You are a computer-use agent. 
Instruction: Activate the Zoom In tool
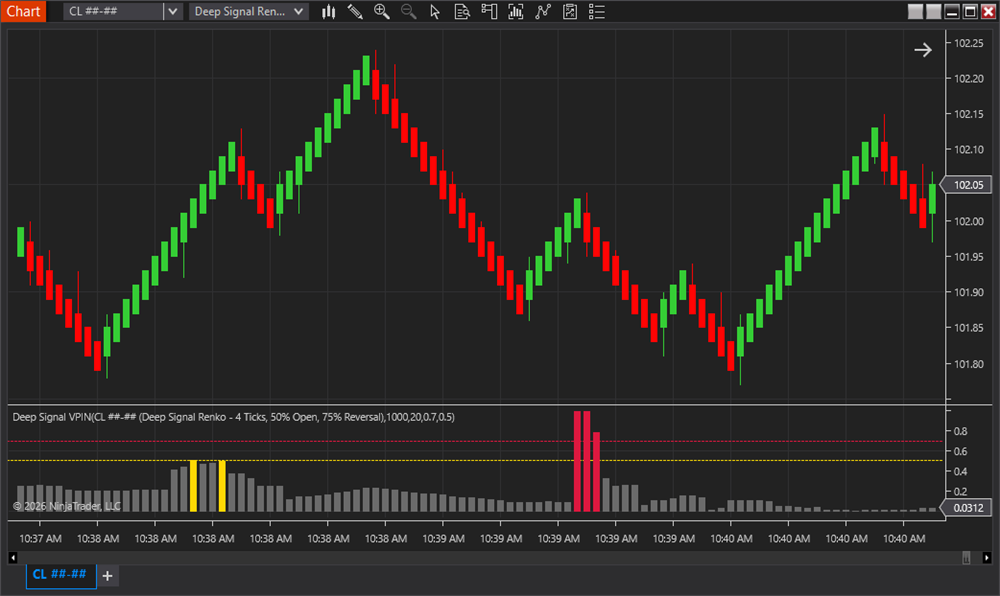pos(381,11)
